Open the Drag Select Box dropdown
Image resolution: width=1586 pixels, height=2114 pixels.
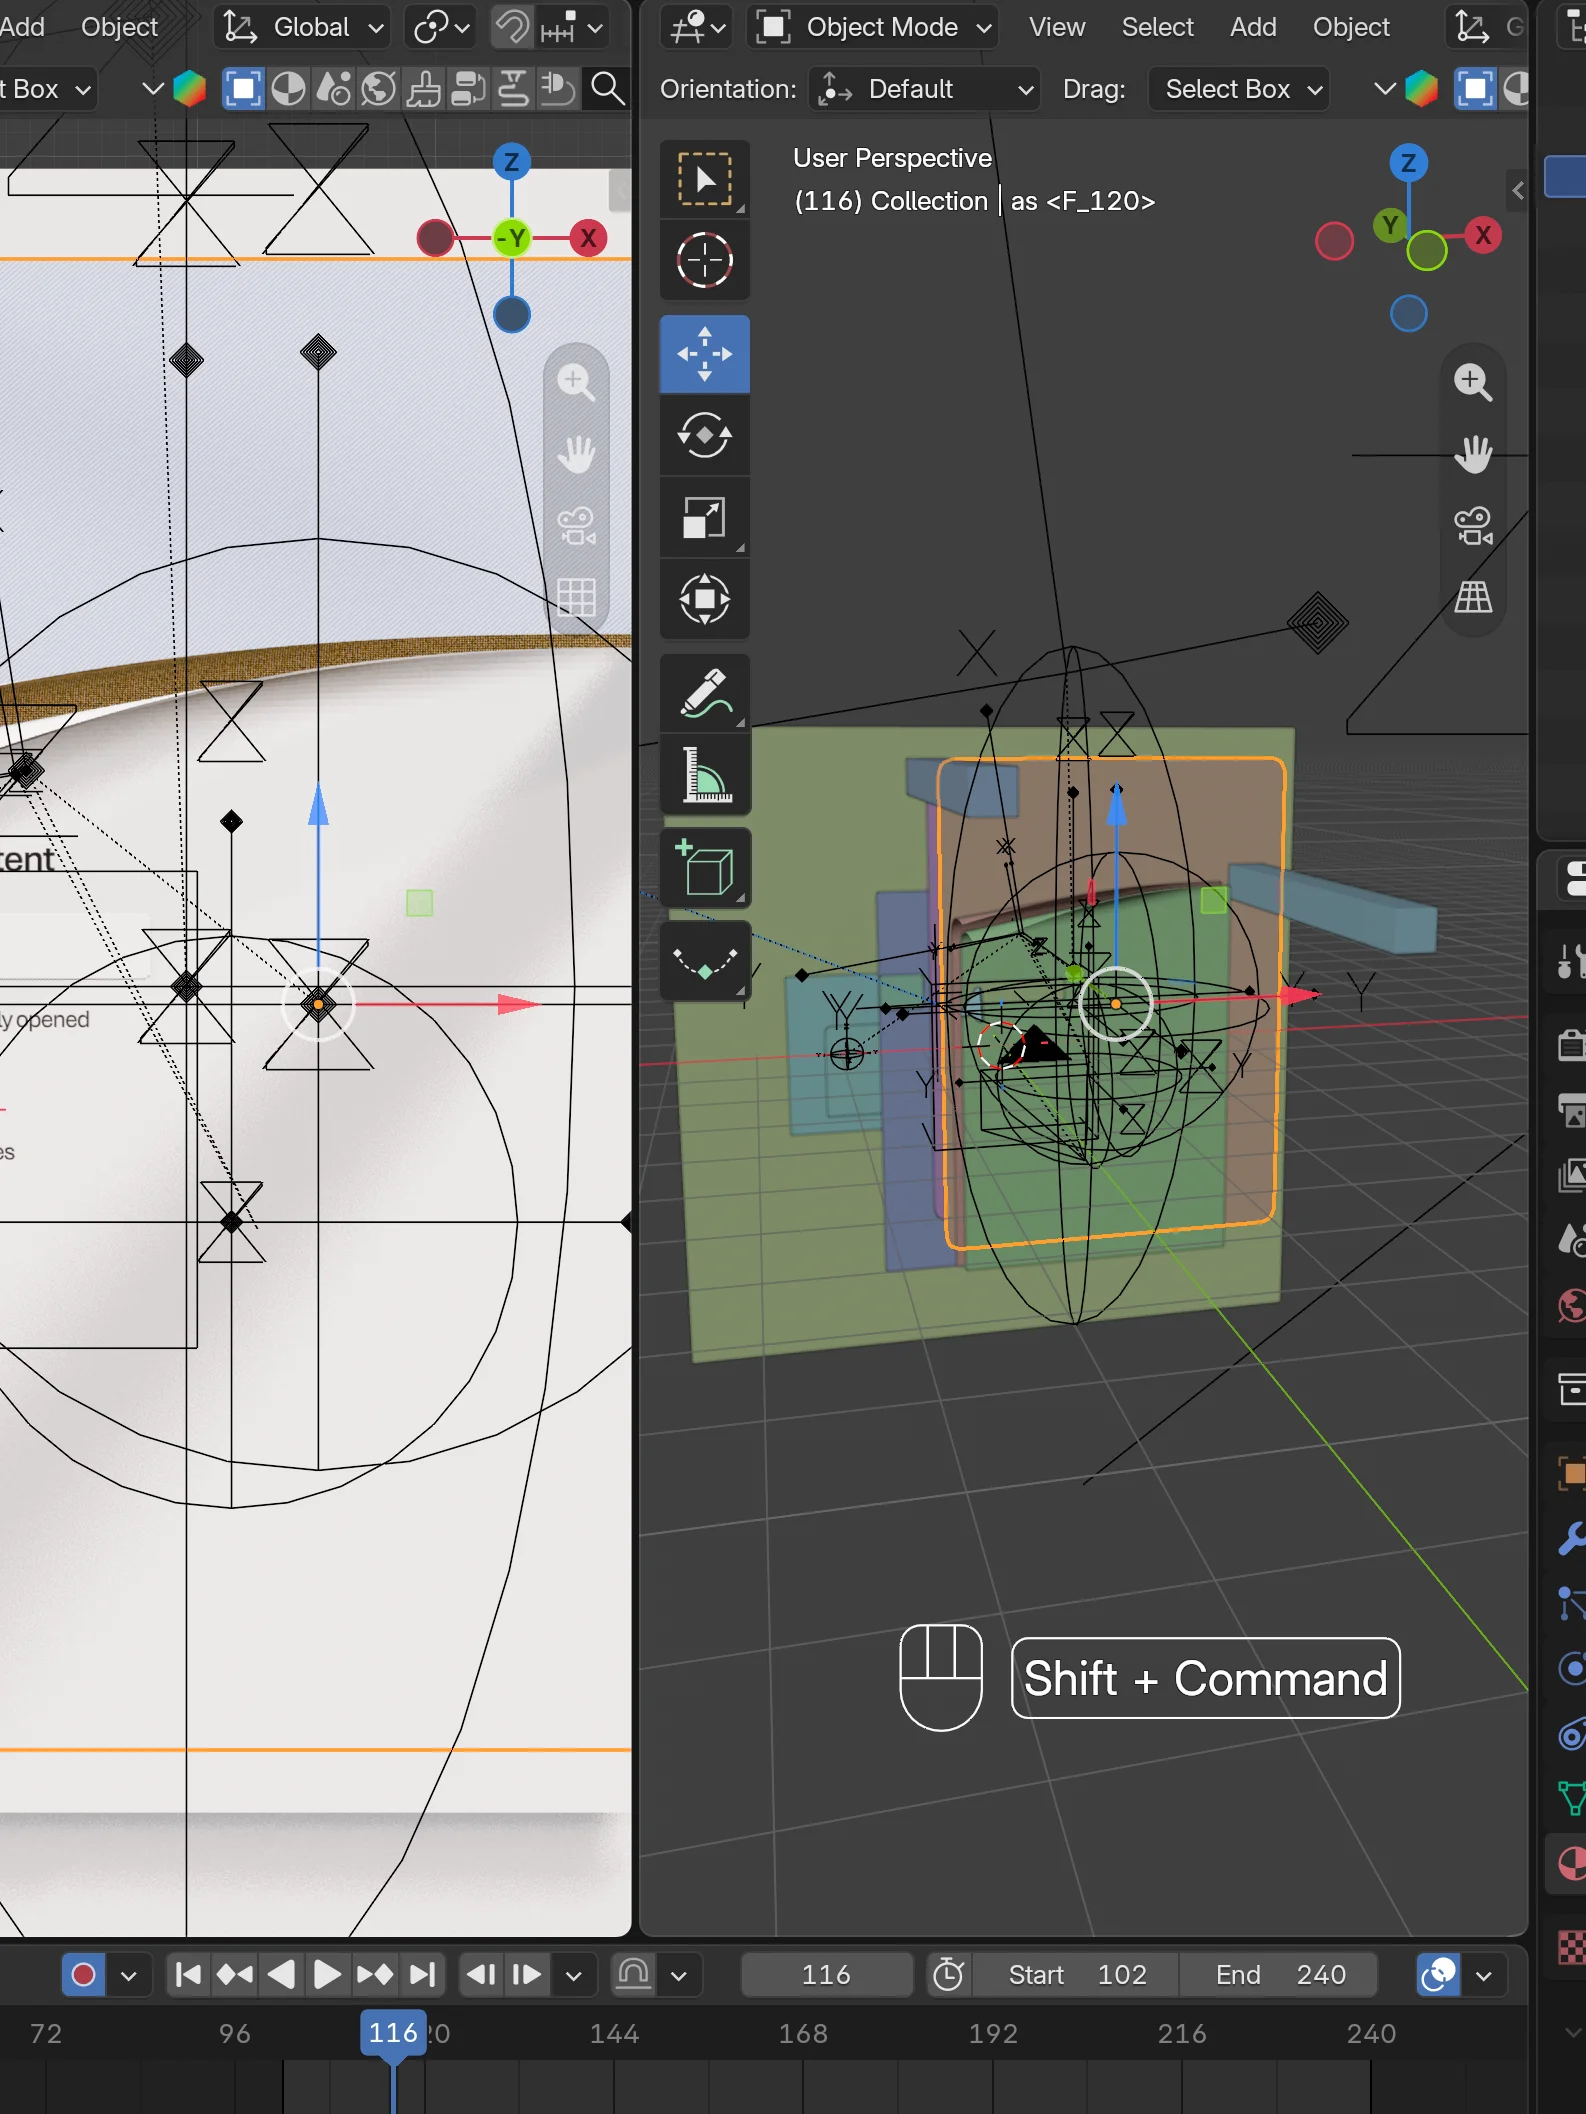tap(1239, 89)
